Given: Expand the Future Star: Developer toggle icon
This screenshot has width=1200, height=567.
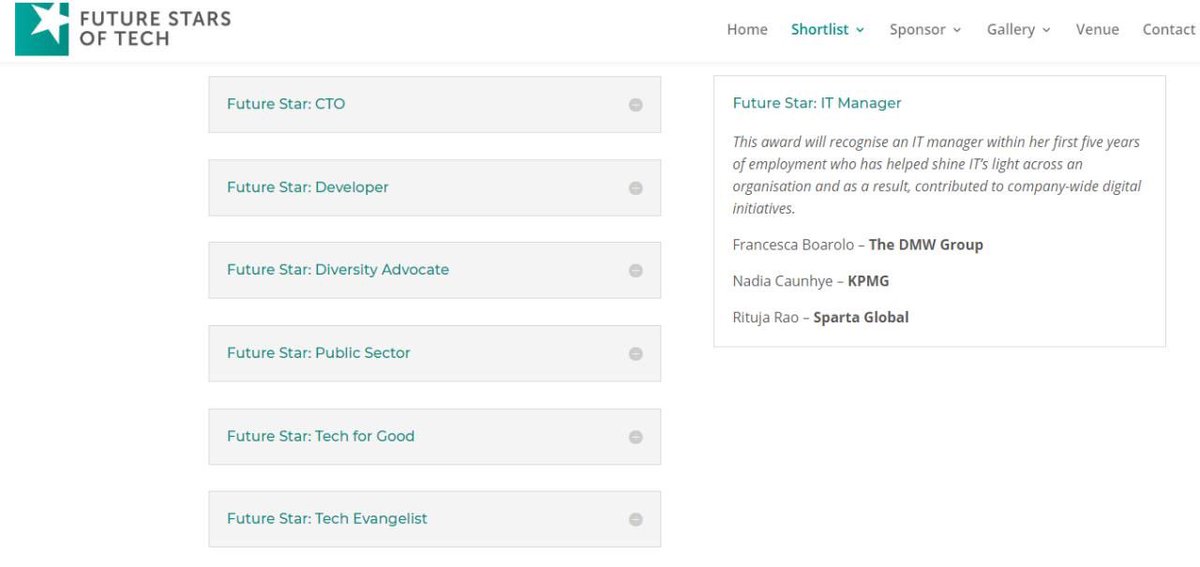Looking at the screenshot, I should click(635, 188).
